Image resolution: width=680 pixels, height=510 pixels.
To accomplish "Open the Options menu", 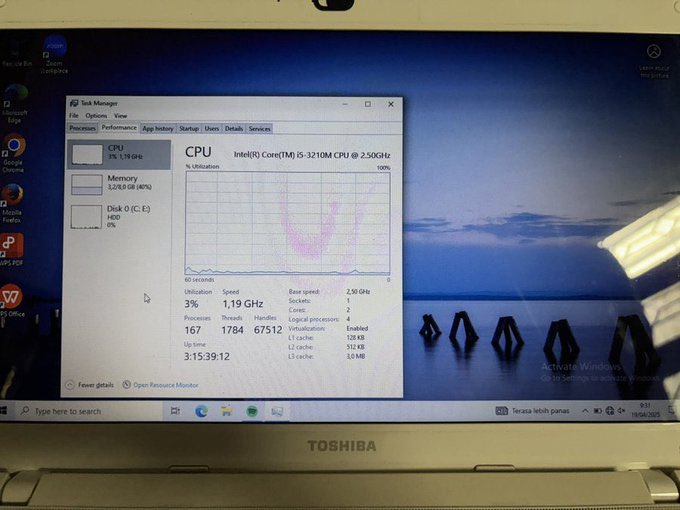I will coord(96,115).
